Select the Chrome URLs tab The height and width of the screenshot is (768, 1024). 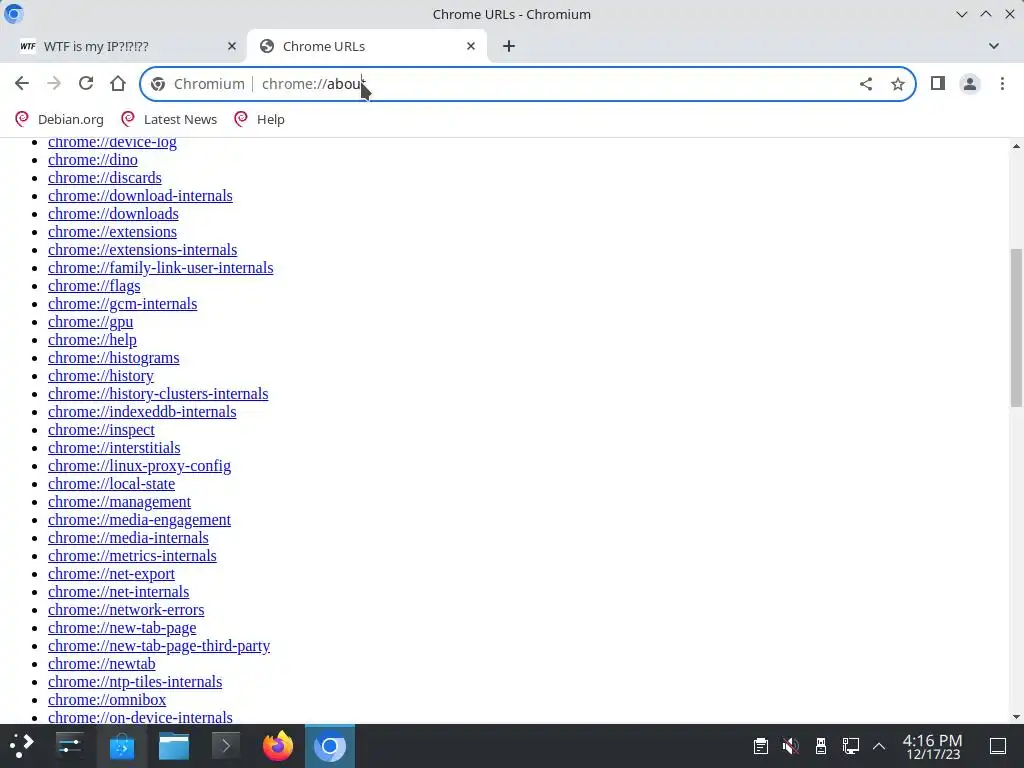point(366,46)
